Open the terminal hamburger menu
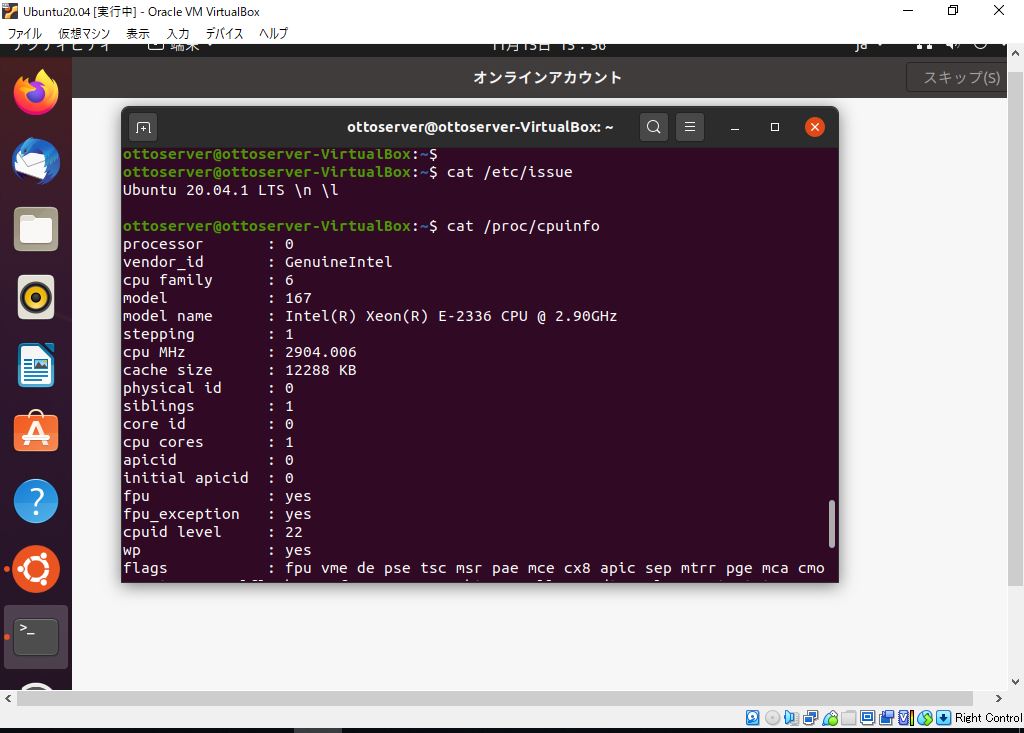1024x733 pixels. click(x=689, y=127)
